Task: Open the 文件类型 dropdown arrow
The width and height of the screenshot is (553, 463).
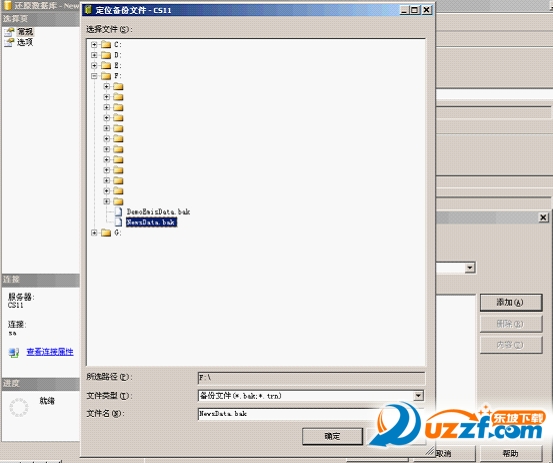Action: tap(418, 396)
